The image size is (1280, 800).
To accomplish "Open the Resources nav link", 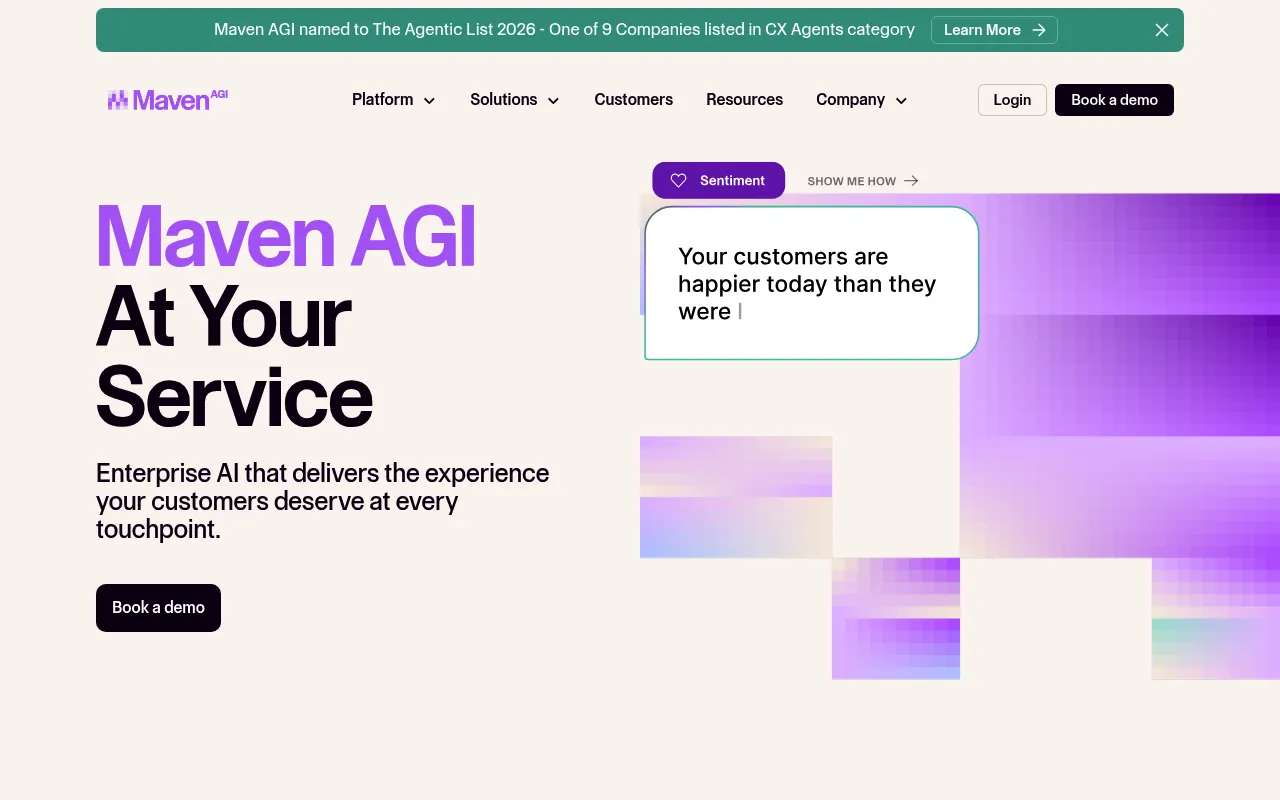I will pyautogui.click(x=744, y=100).
